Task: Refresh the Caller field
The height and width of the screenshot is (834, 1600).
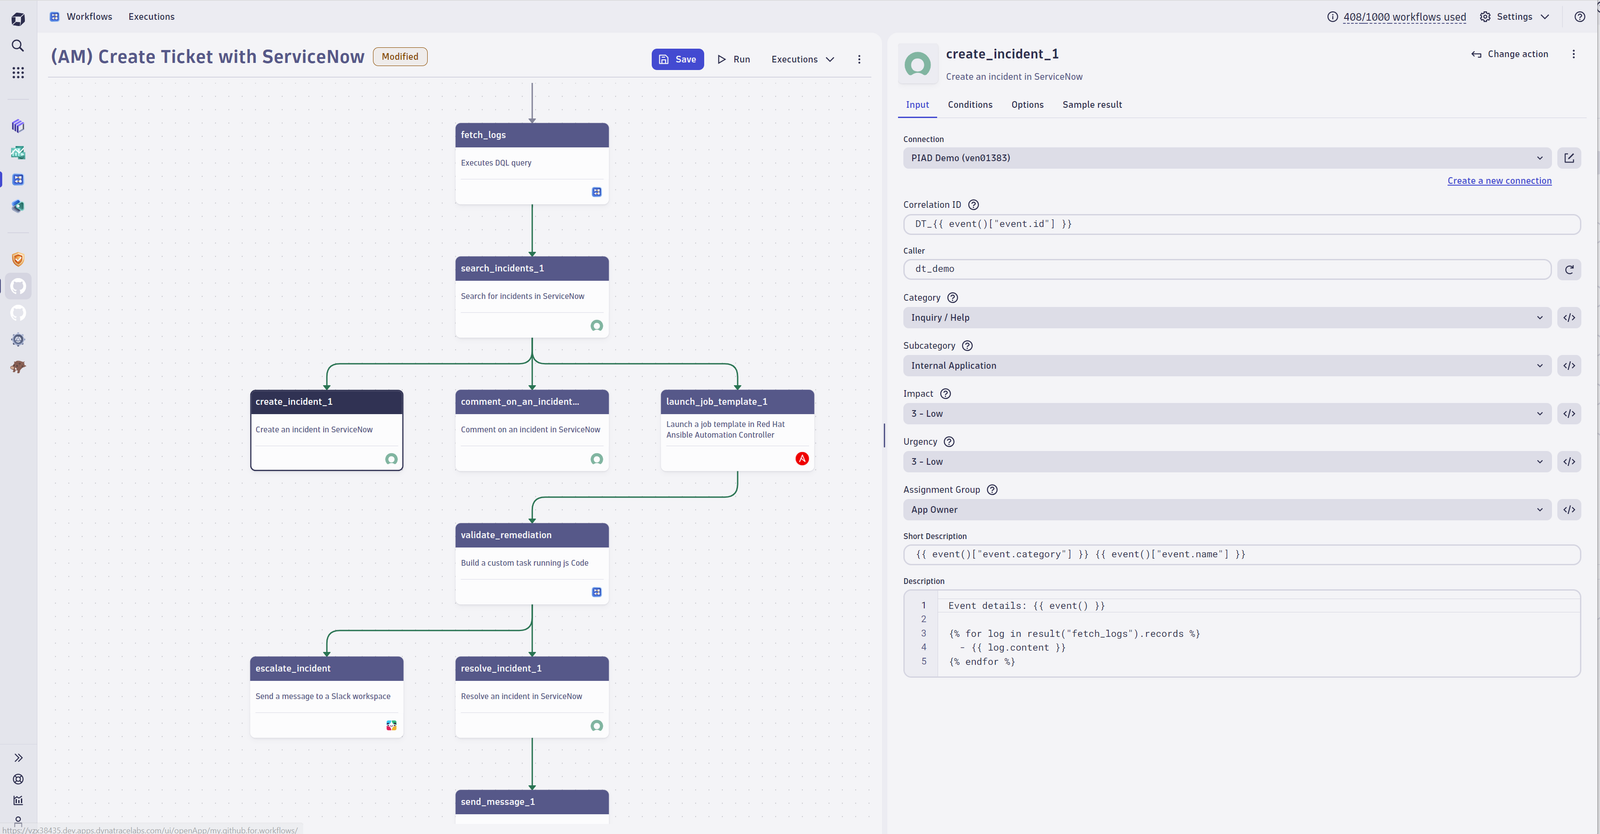Action: click(x=1569, y=269)
